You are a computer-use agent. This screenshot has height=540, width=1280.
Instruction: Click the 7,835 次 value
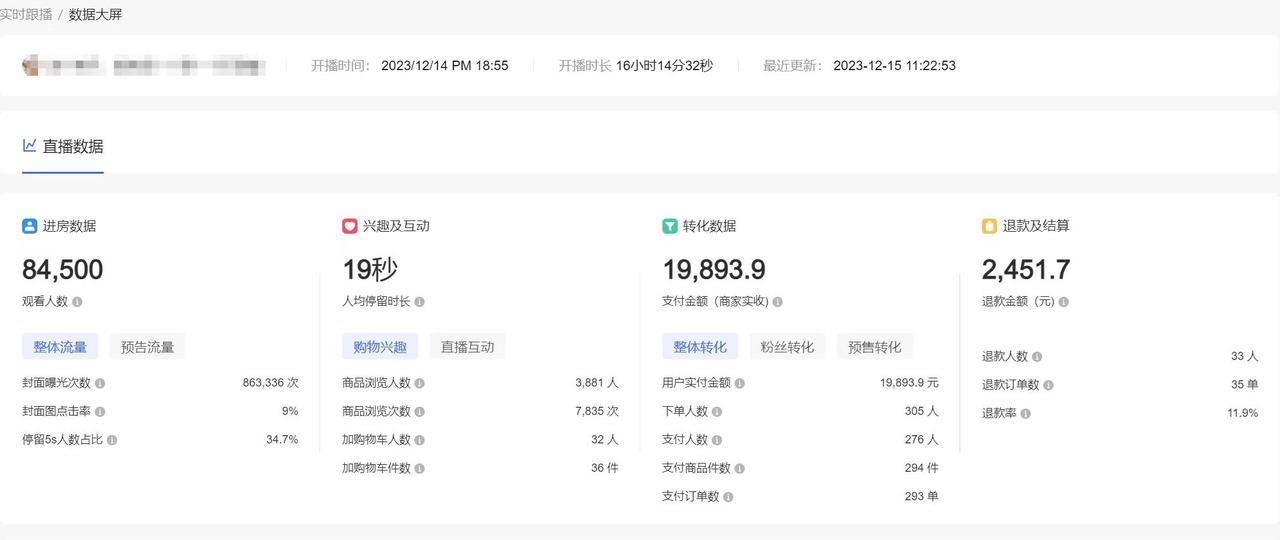coord(597,411)
